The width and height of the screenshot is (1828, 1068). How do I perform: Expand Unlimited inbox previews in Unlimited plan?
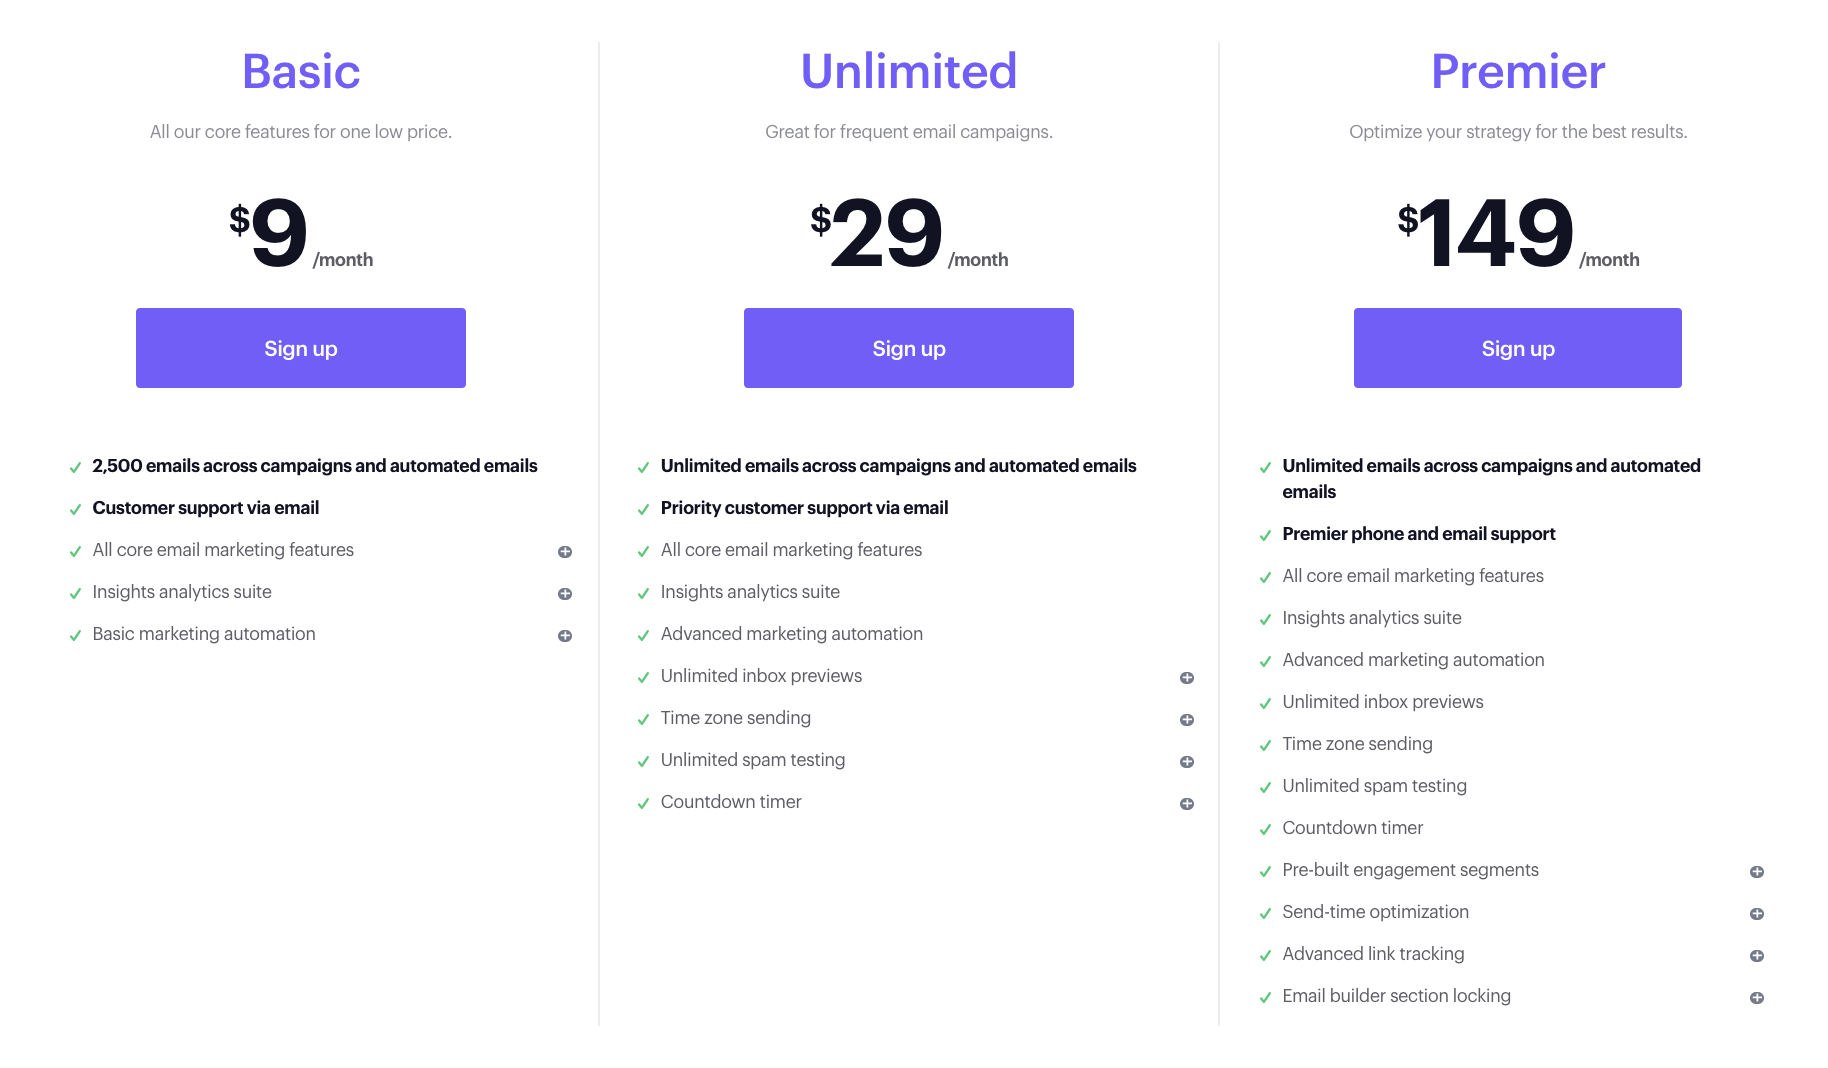coord(1187,678)
